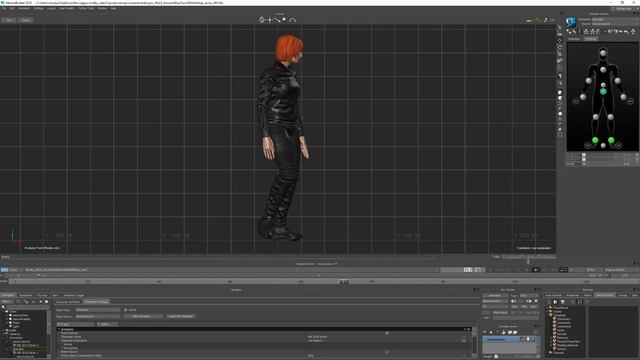Screen dimensions: 640x360
Task: Choose Full Body keying mode icon
Action: (x=586, y=31)
